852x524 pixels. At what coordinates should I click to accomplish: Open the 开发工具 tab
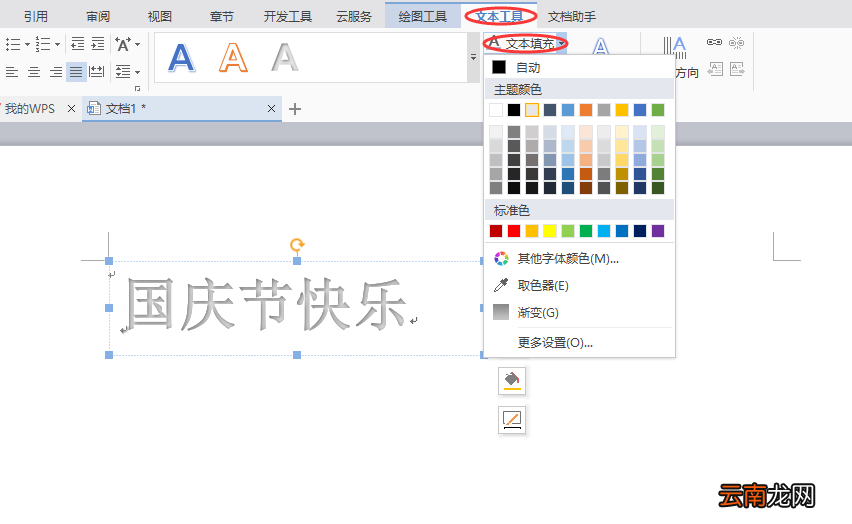point(288,17)
